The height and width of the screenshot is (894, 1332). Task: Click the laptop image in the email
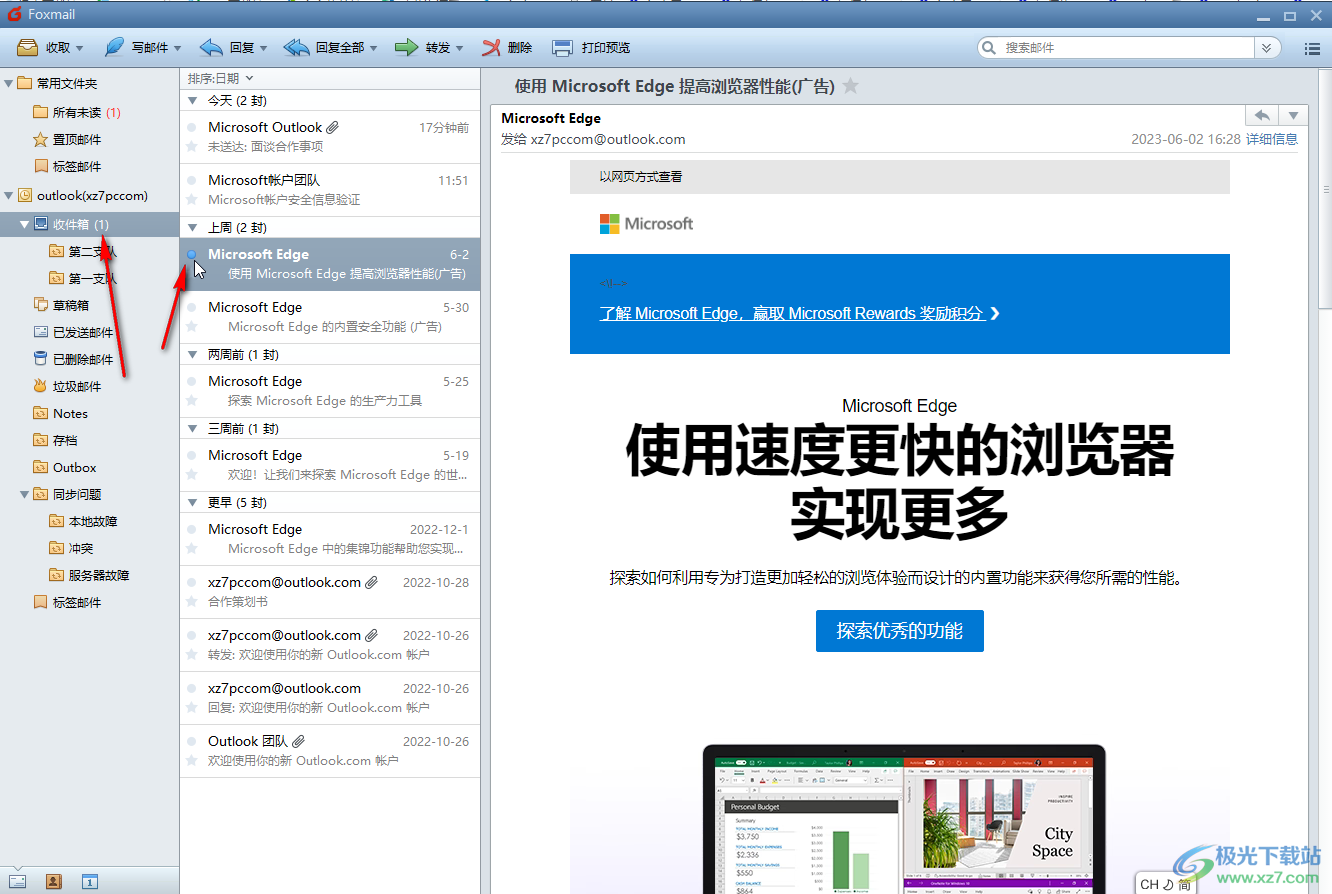click(904, 819)
